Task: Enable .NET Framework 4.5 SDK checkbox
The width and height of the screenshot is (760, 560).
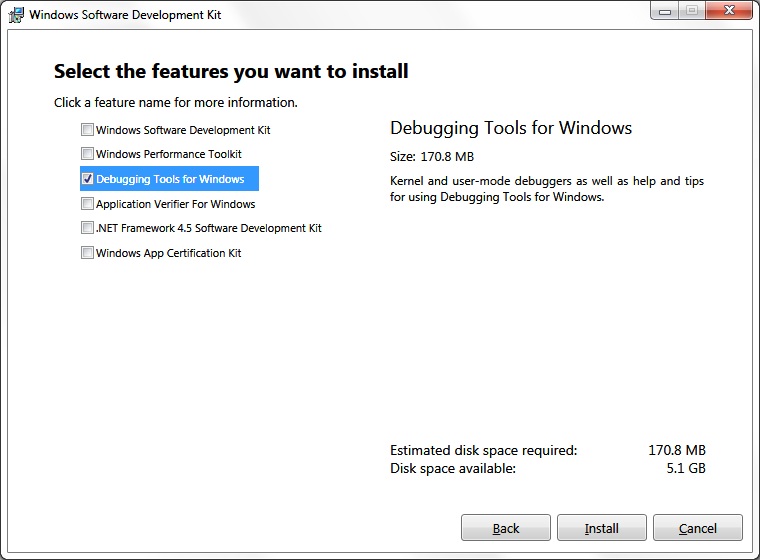Action: [88, 228]
